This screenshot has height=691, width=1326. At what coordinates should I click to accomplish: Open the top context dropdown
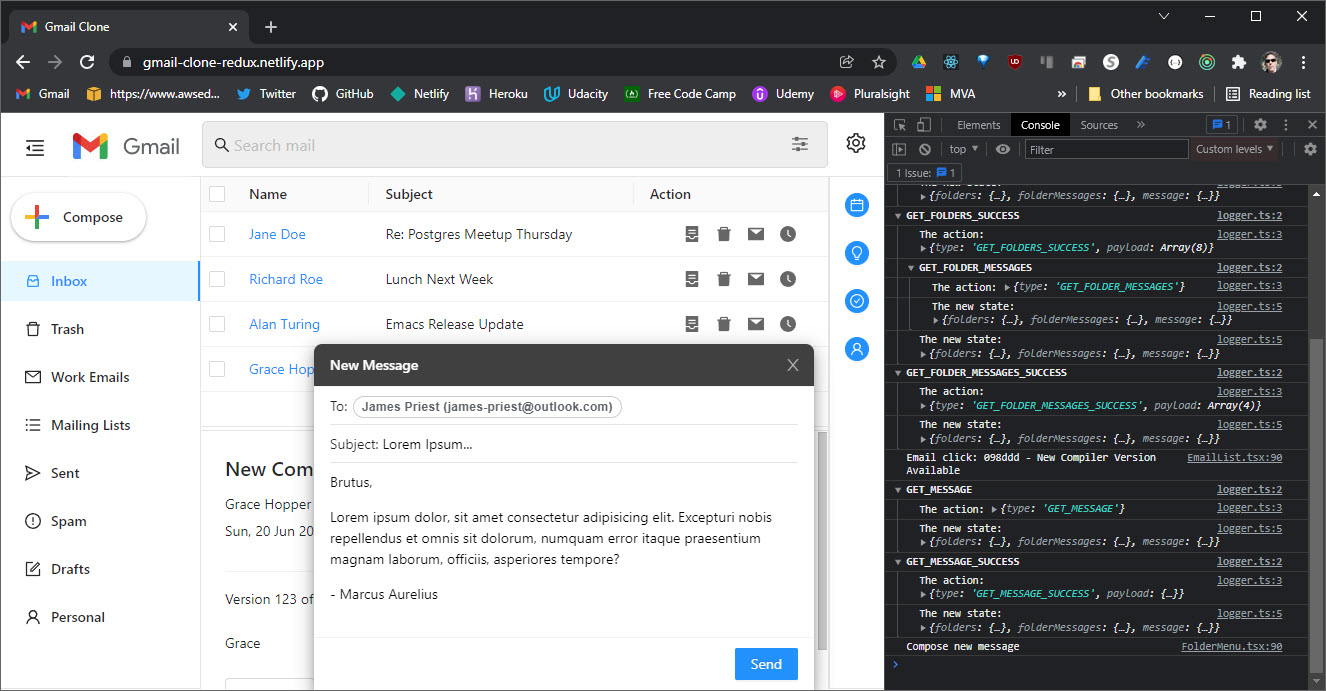coord(964,149)
